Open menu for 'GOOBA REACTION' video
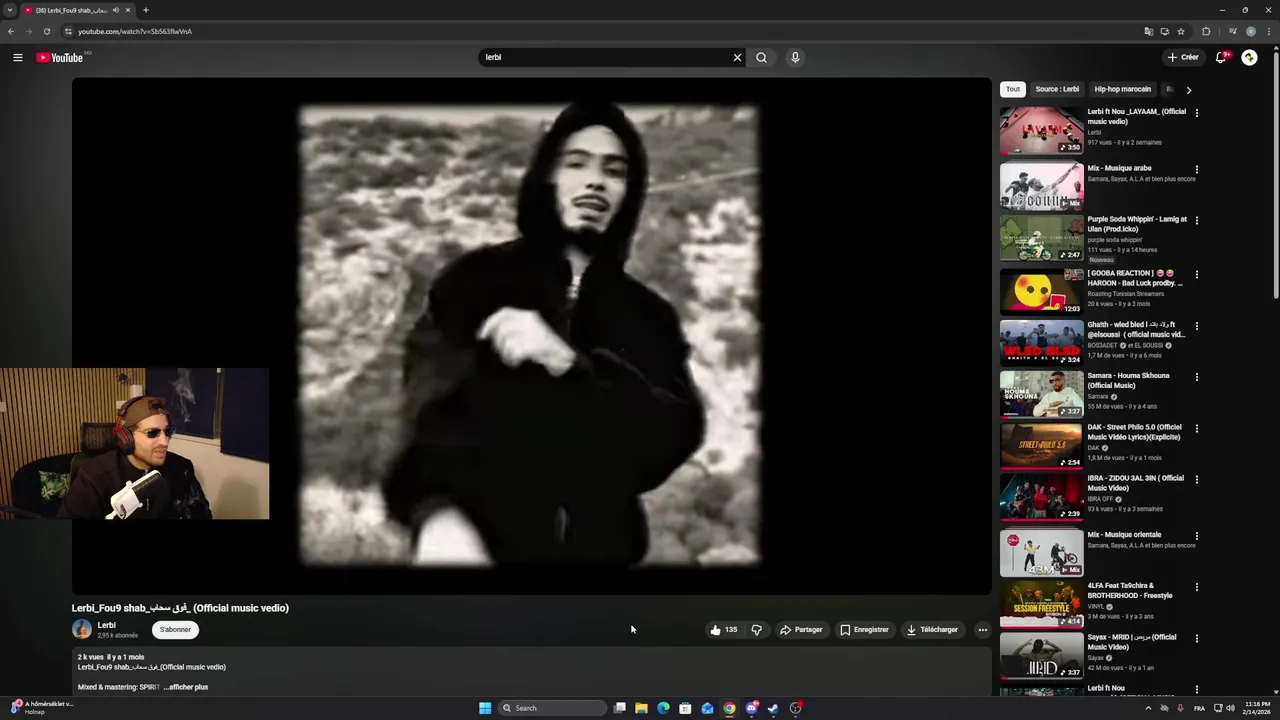 tap(1196, 275)
